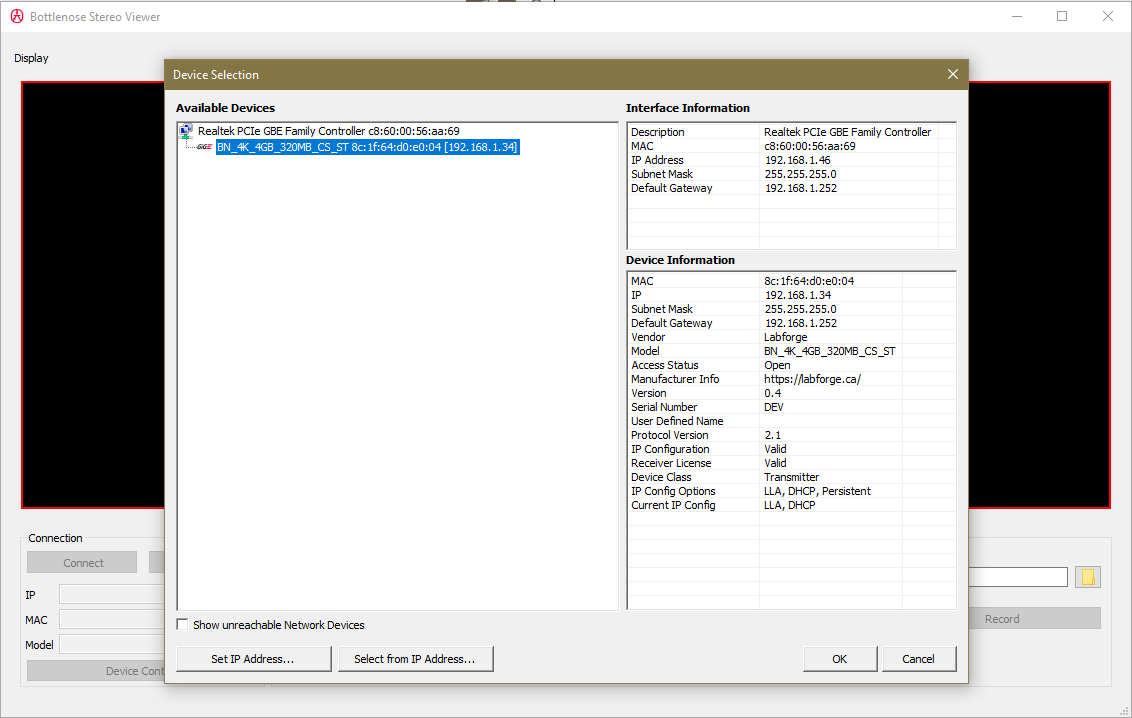Image resolution: width=1132 pixels, height=718 pixels.
Task: Click Access Status value Open
Action: click(x=778, y=365)
